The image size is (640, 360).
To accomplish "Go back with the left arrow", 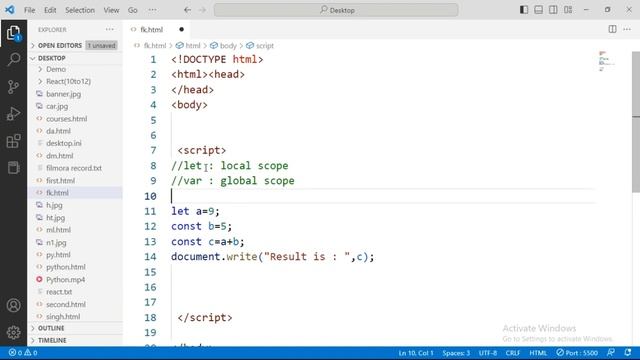I will (x=187, y=10).
